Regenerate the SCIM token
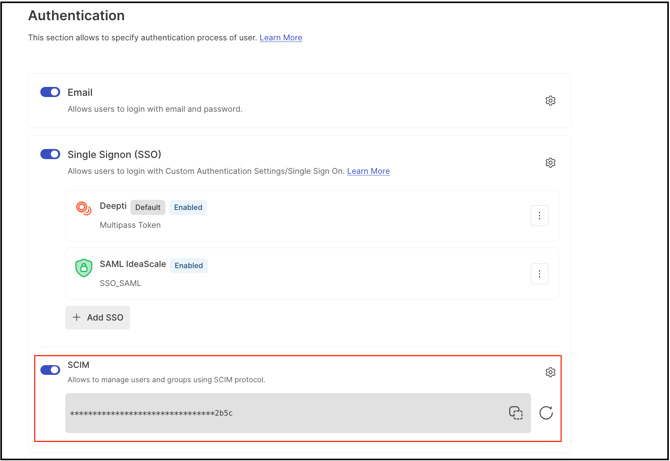Image resolution: width=670 pixels, height=461 pixels. (x=546, y=413)
